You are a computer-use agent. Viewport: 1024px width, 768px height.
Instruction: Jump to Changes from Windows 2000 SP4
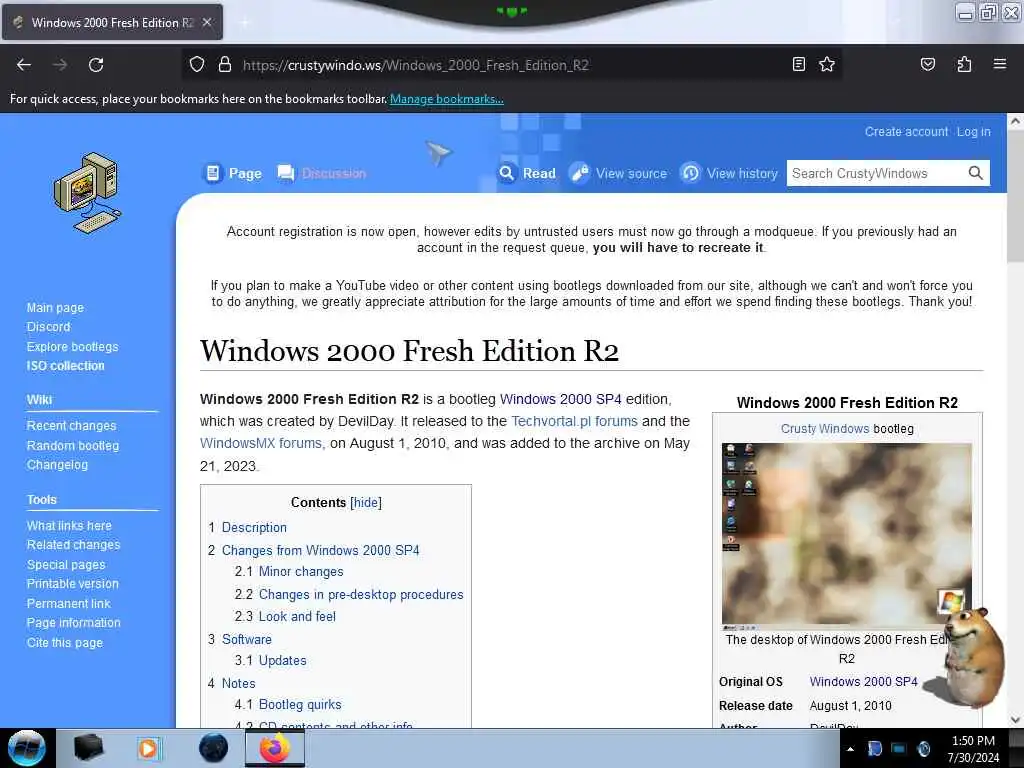click(321, 551)
